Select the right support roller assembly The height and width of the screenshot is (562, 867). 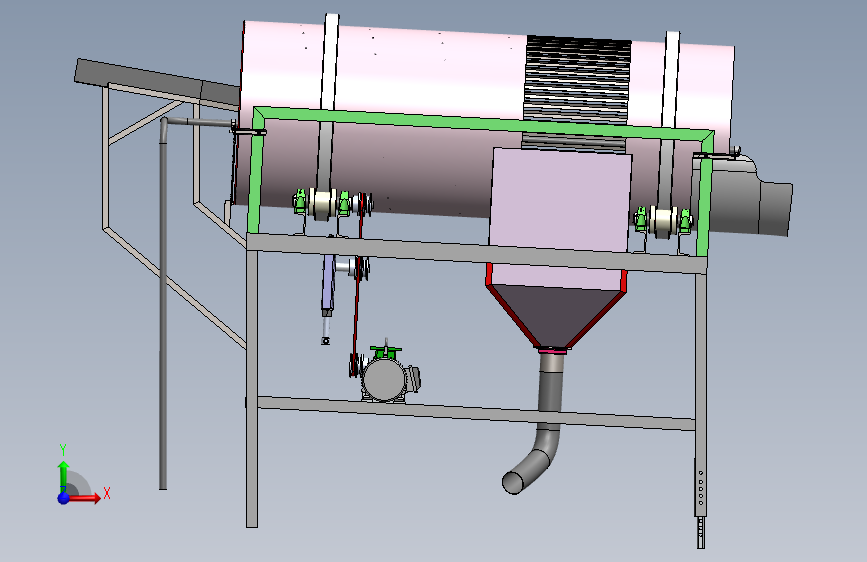click(x=663, y=220)
